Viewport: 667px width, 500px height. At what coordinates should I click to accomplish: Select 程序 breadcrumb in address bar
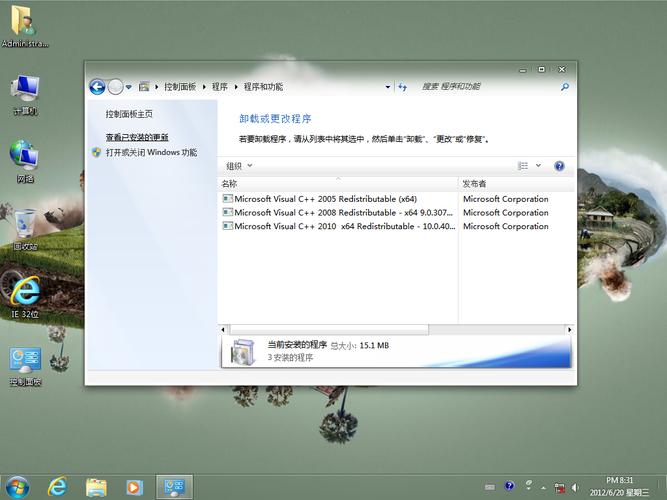[x=219, y=87]
